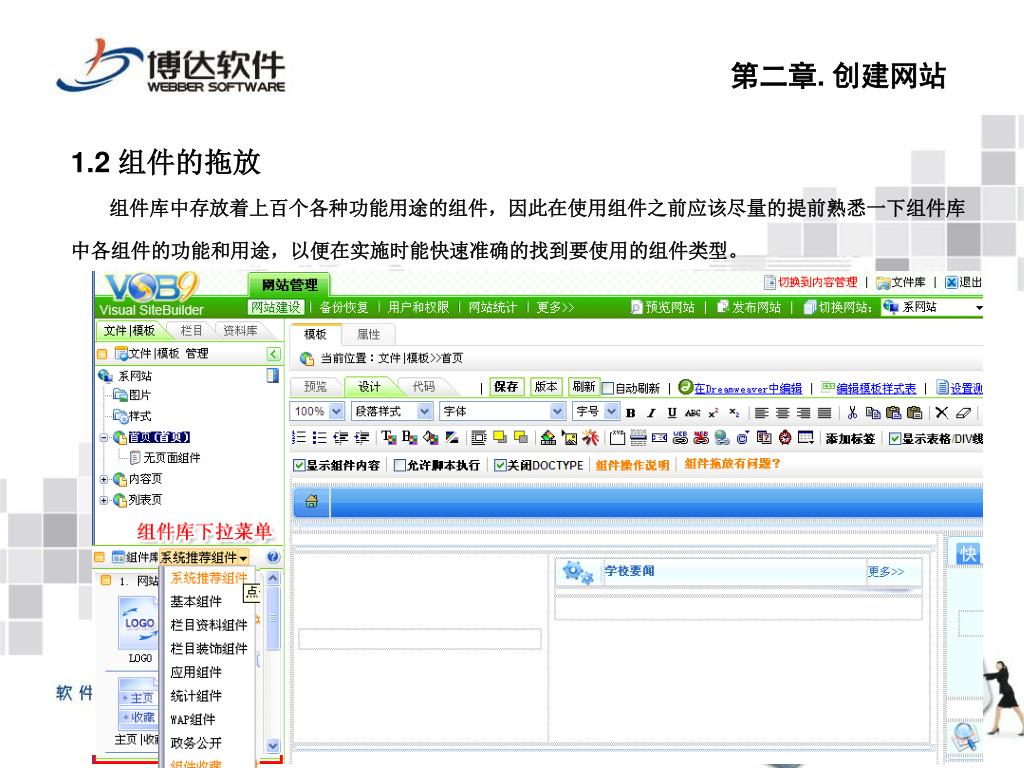
Task: Align text right
Action: (x=803, y=413)
